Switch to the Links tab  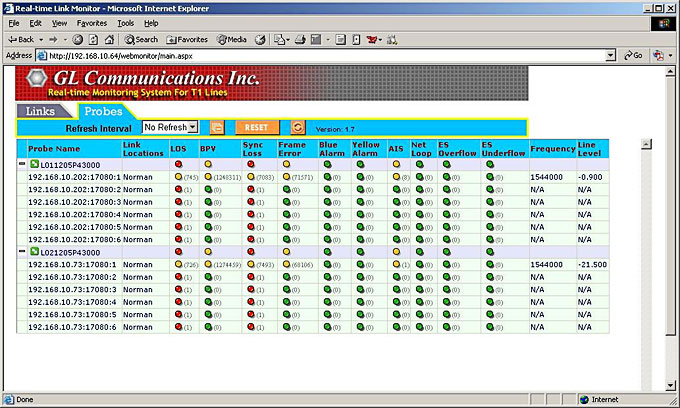point(40,111)
